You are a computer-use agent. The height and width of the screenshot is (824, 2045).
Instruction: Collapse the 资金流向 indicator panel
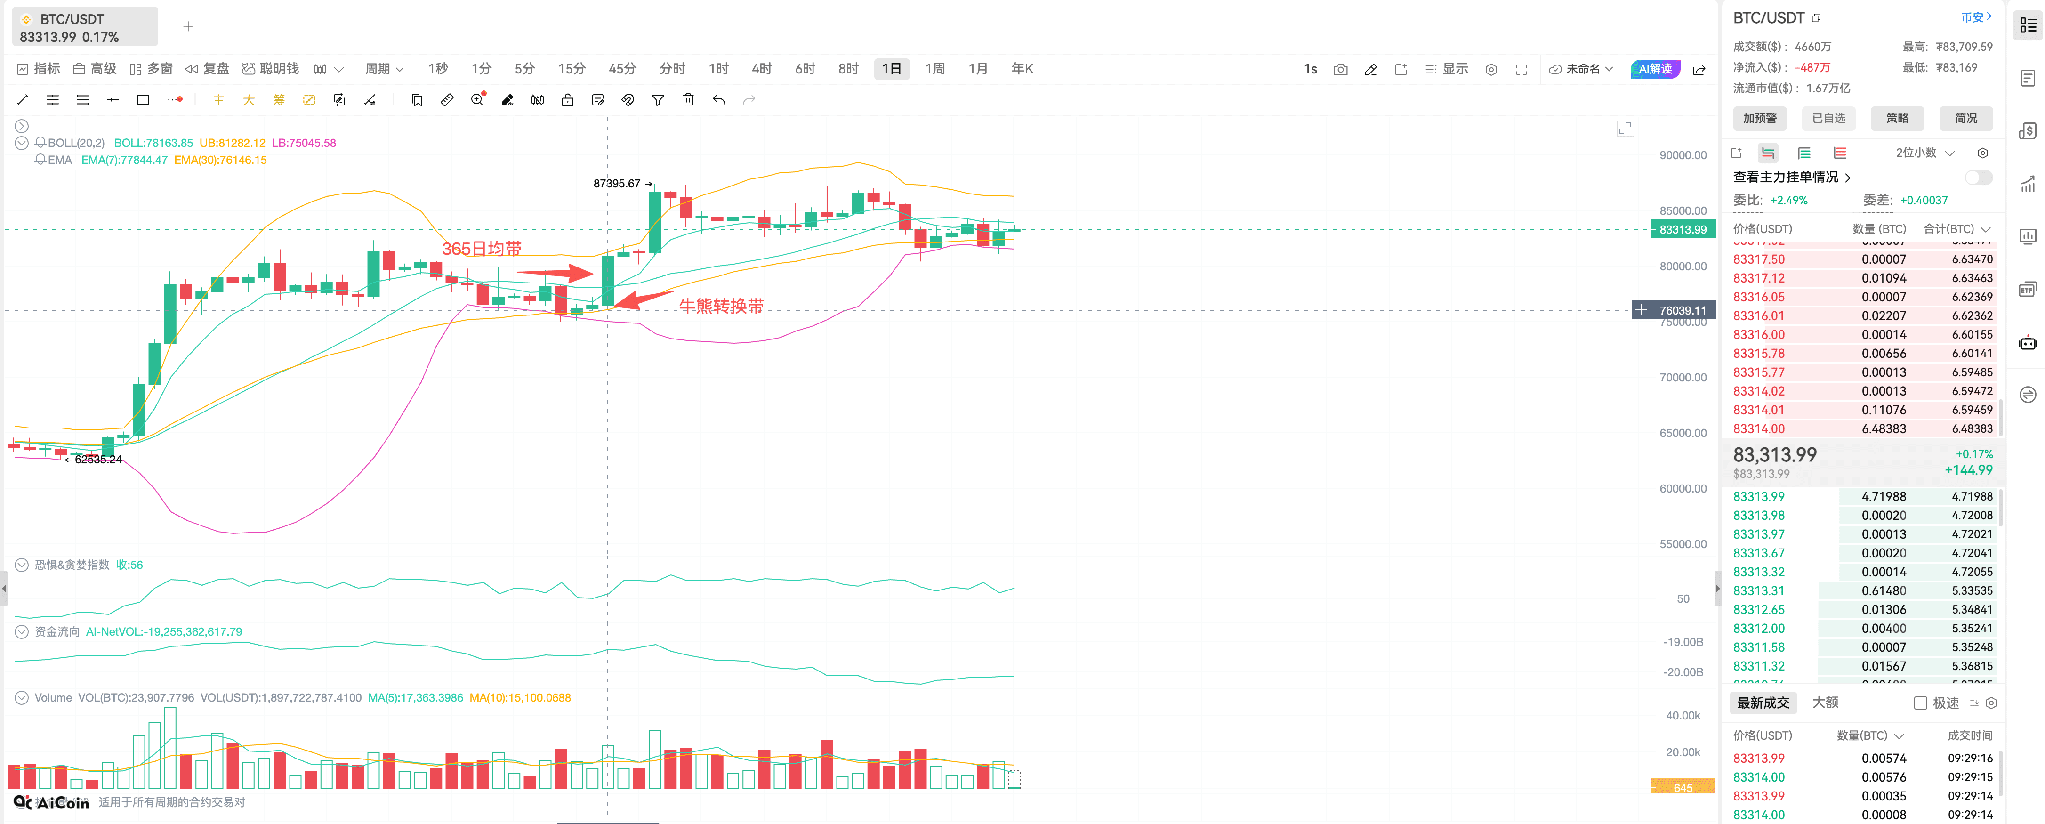coord(22,632)
